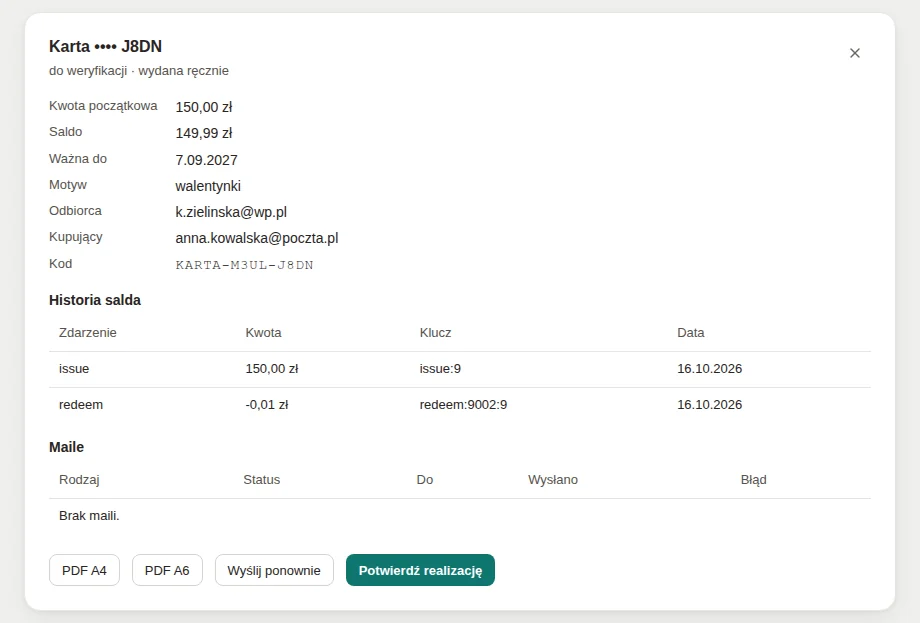Click the Odbiorca label
This screenshot has height=623, width=920.
[75, 211]
